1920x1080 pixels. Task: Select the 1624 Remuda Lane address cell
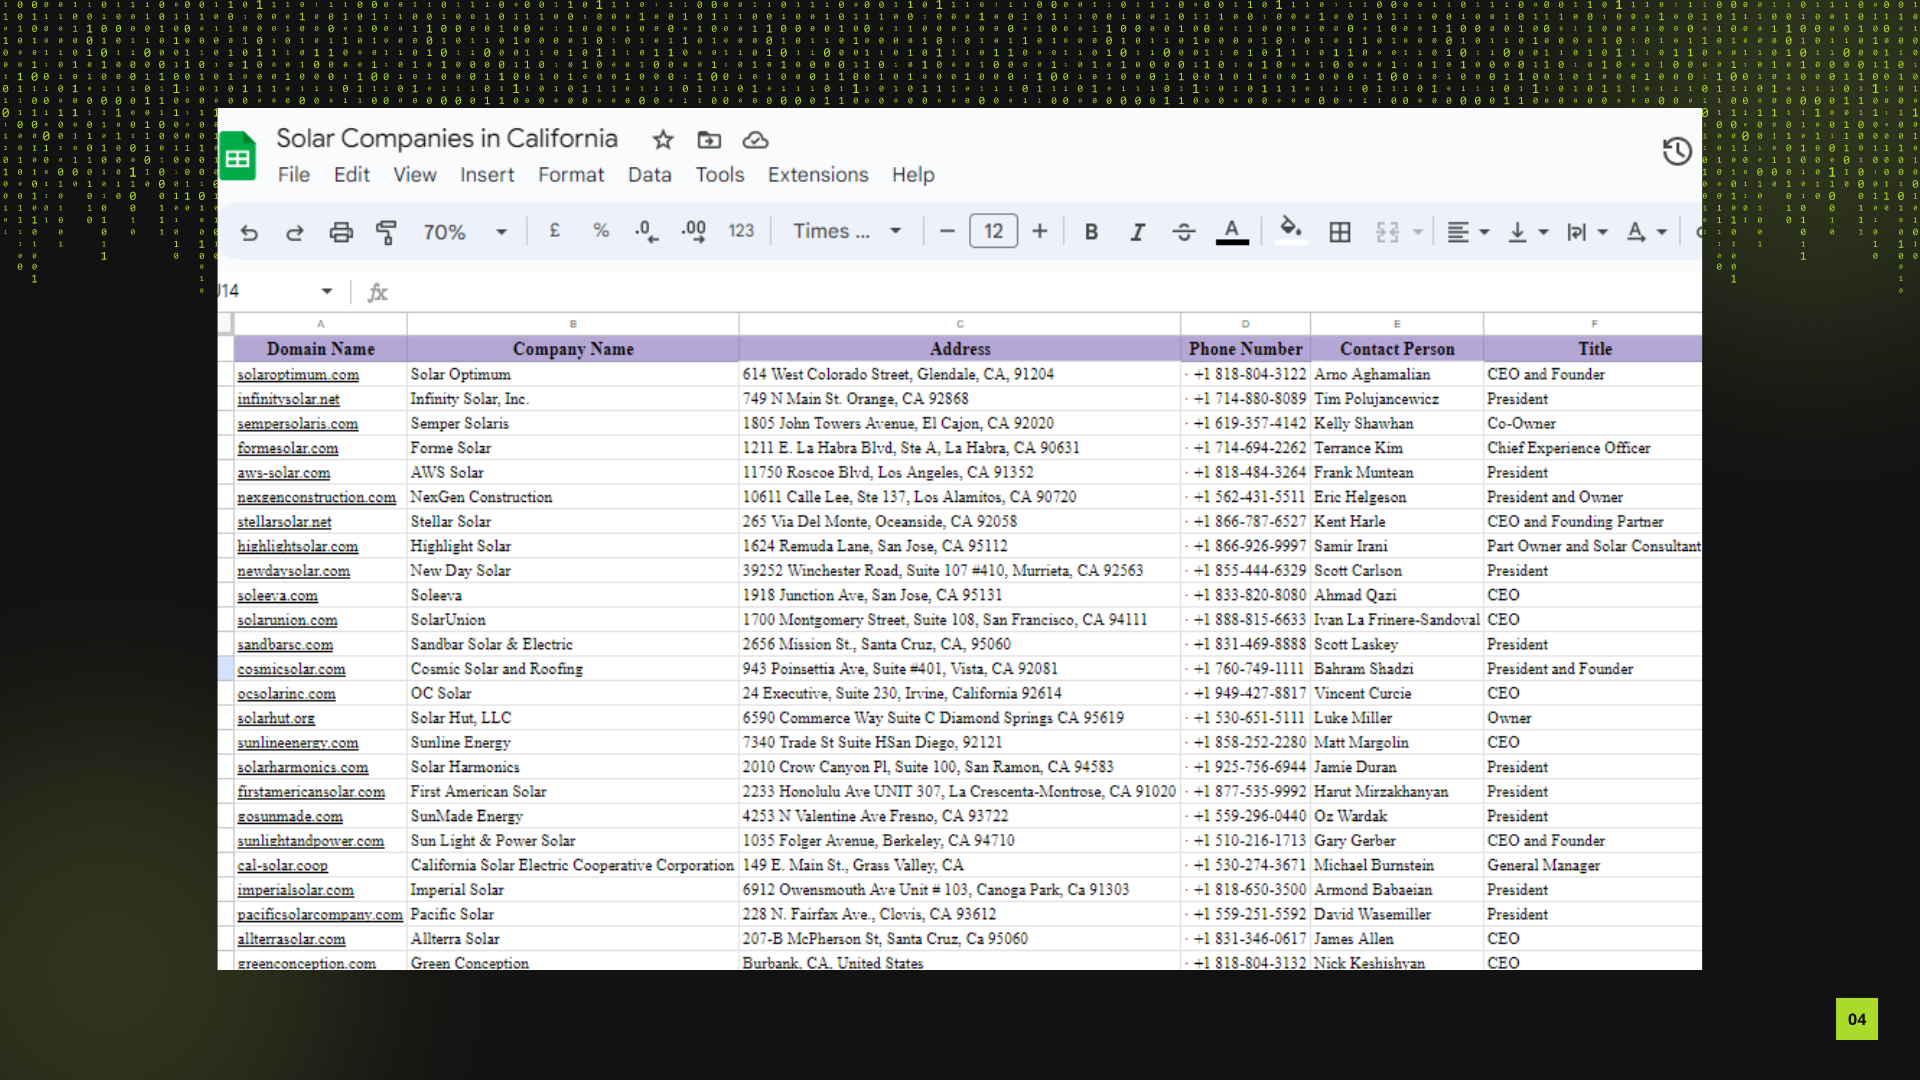pyautogui.click(x=960, y=546)
